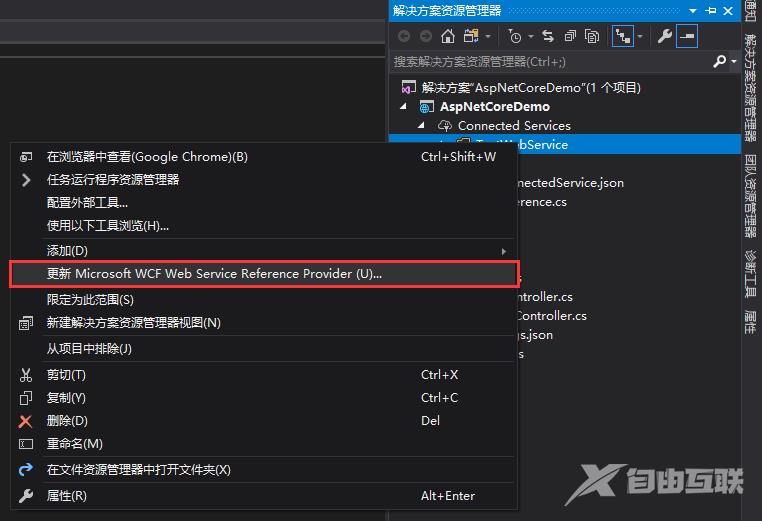Open the Pending Changes Filter dropdown arrow
The image size is (762, 521).
[x=531, y=36]
